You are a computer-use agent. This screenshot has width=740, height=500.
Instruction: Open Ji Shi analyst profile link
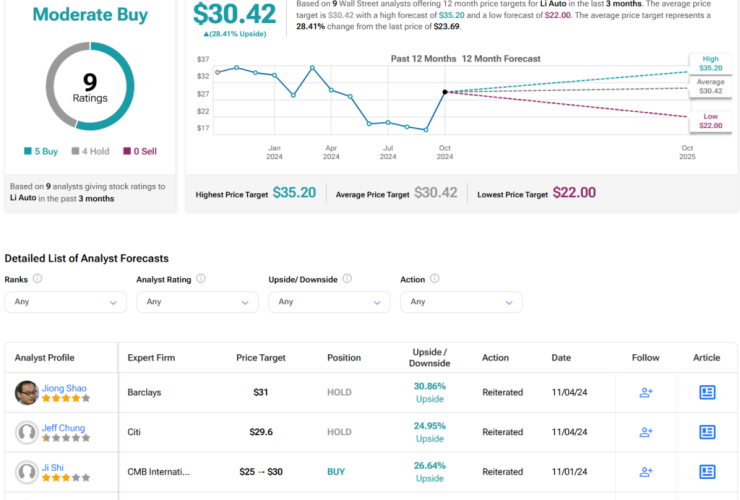(x=52, y=467)
